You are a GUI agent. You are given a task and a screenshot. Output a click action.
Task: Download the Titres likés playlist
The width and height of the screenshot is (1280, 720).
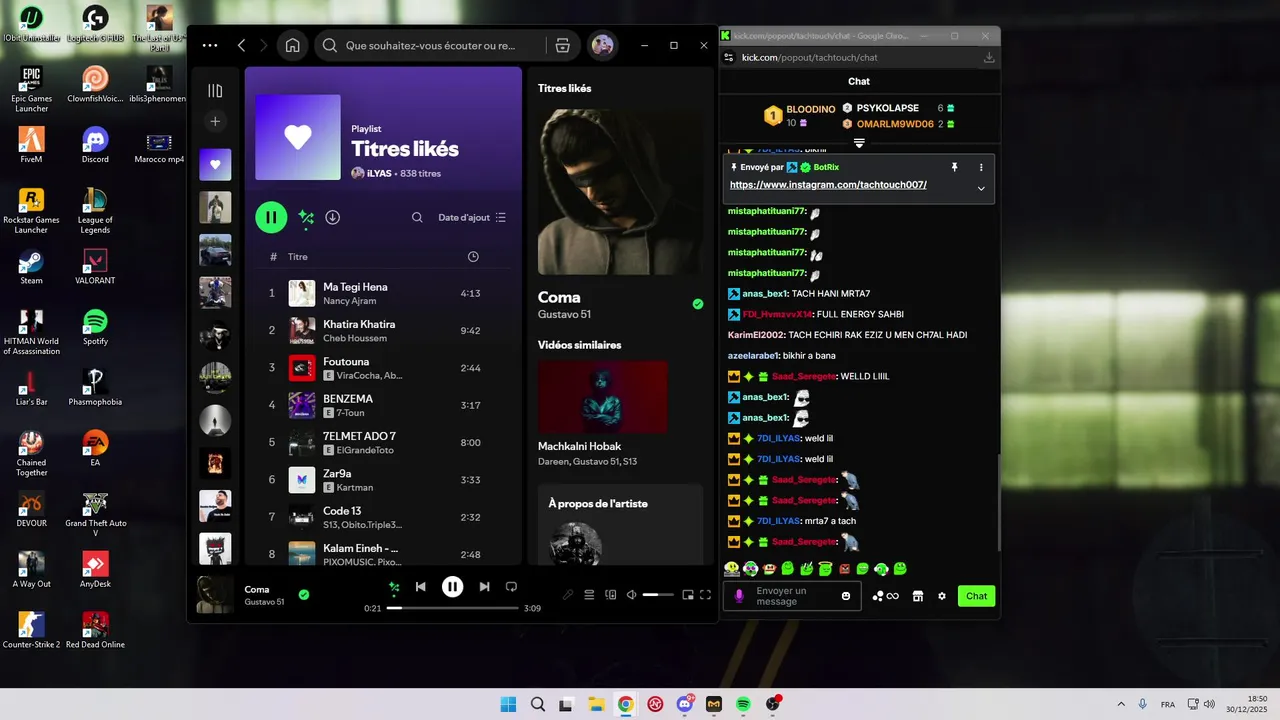(x=333, y=217)
